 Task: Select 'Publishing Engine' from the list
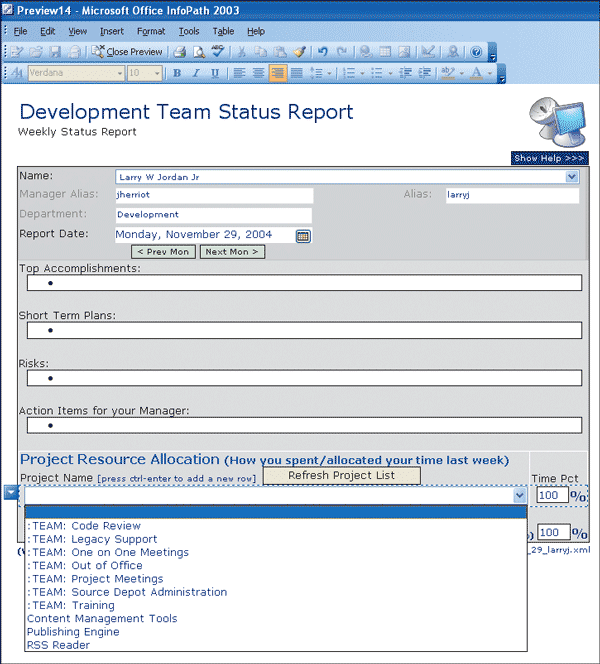pyautogui.click(x=276, y=631)
